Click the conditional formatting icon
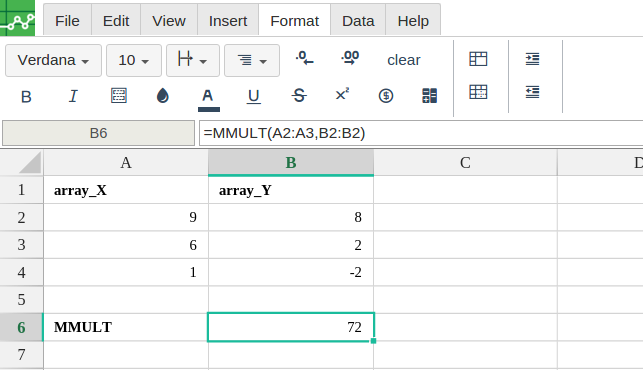643x370 pixels. (429, 96)
